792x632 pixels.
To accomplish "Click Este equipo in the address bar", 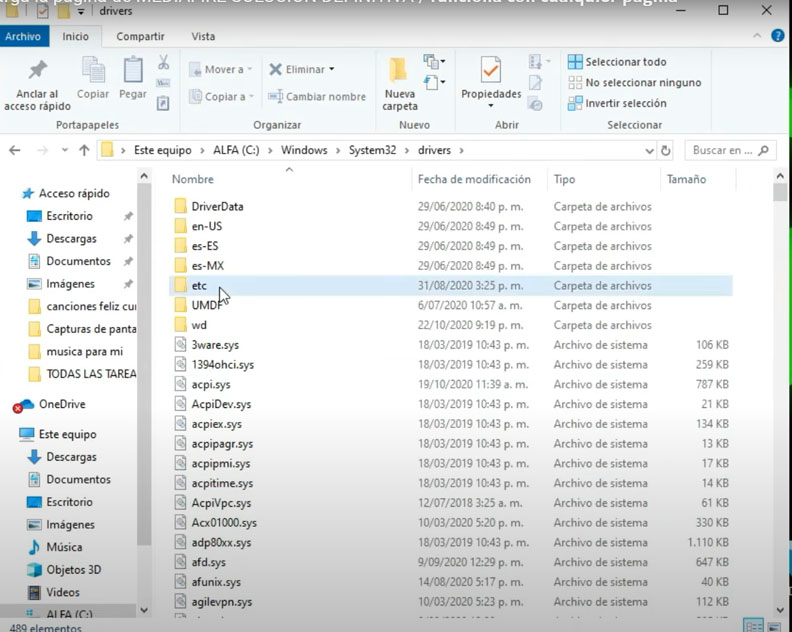I will (163, 150).
